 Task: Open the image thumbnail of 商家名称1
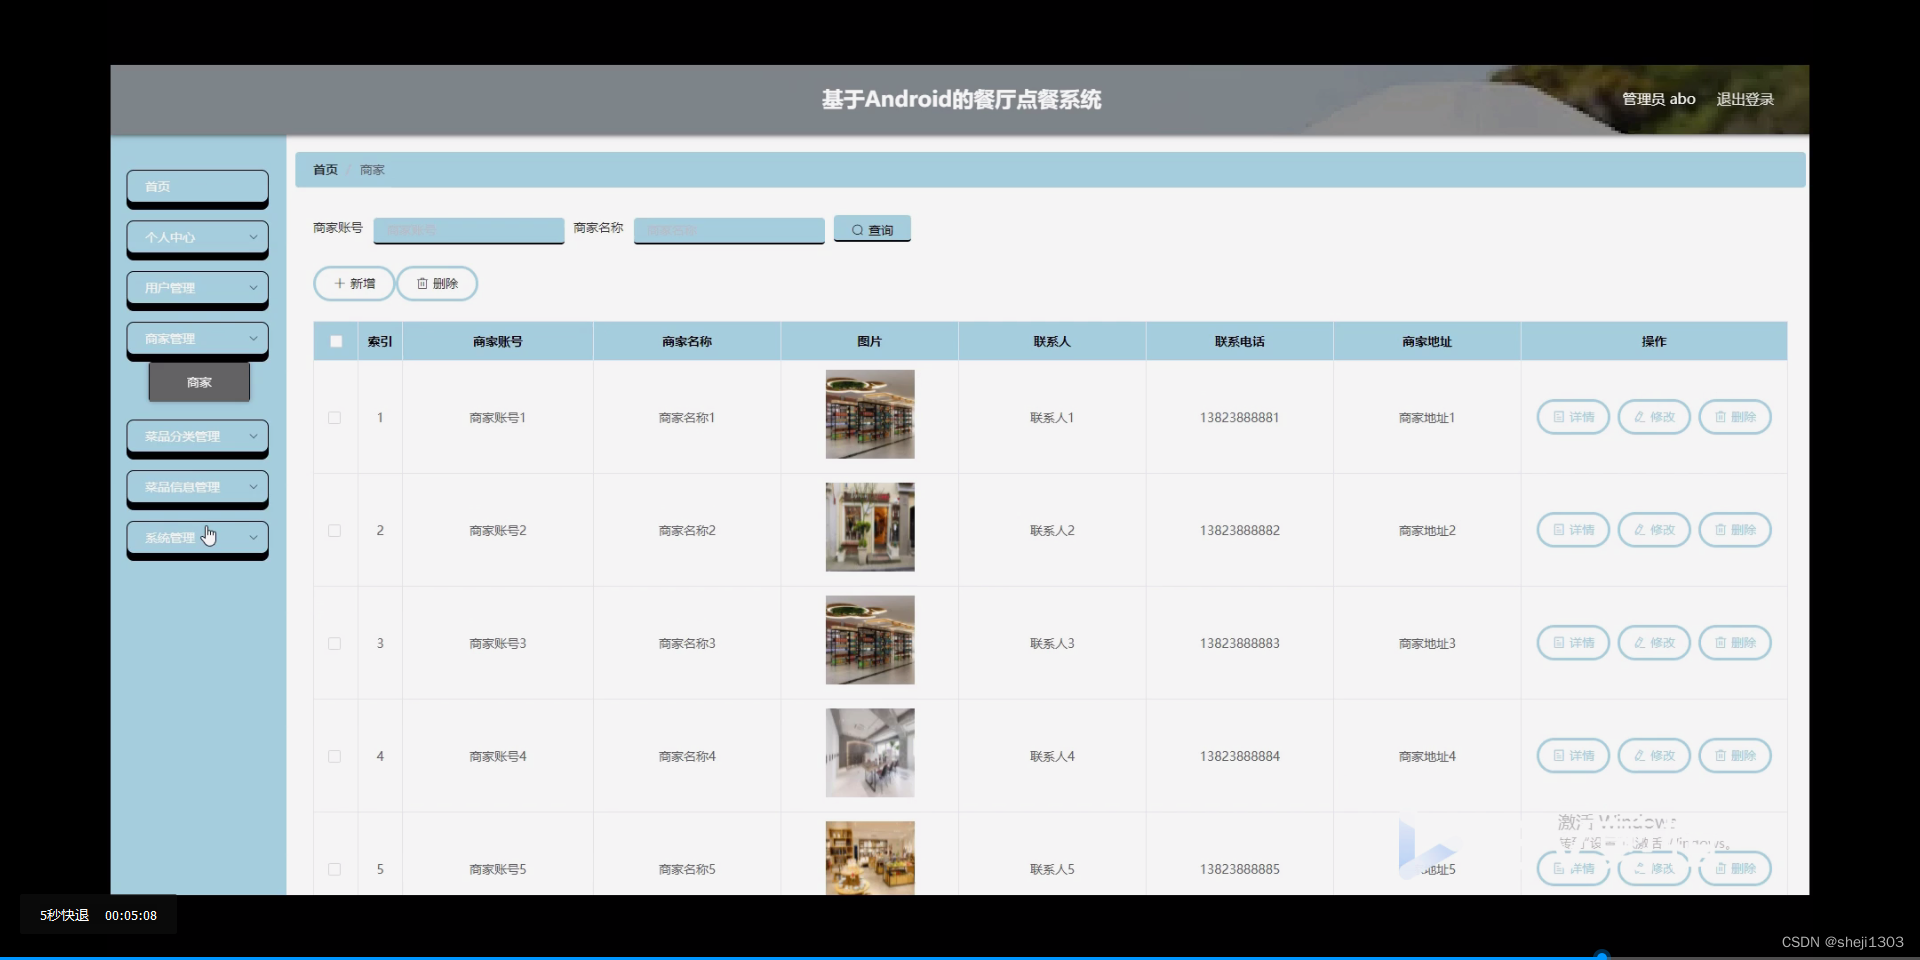click(870, 414)
